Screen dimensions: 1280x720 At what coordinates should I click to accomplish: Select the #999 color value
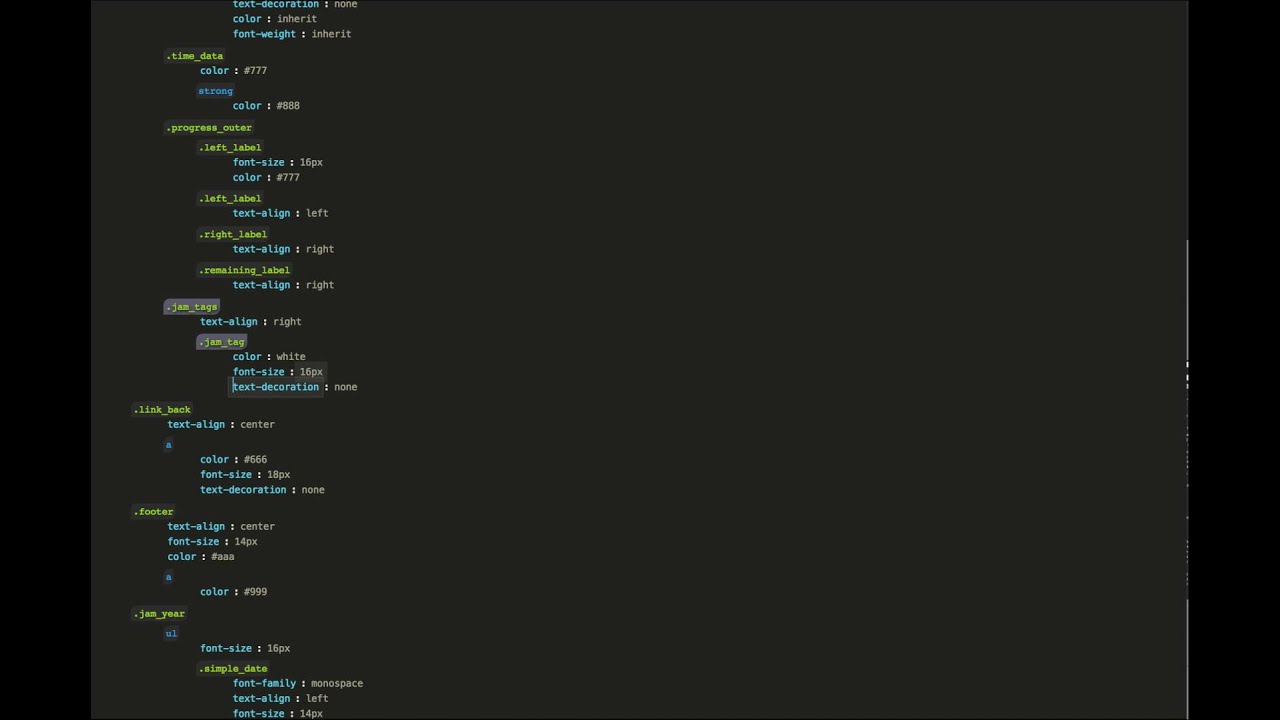(255, 592)
